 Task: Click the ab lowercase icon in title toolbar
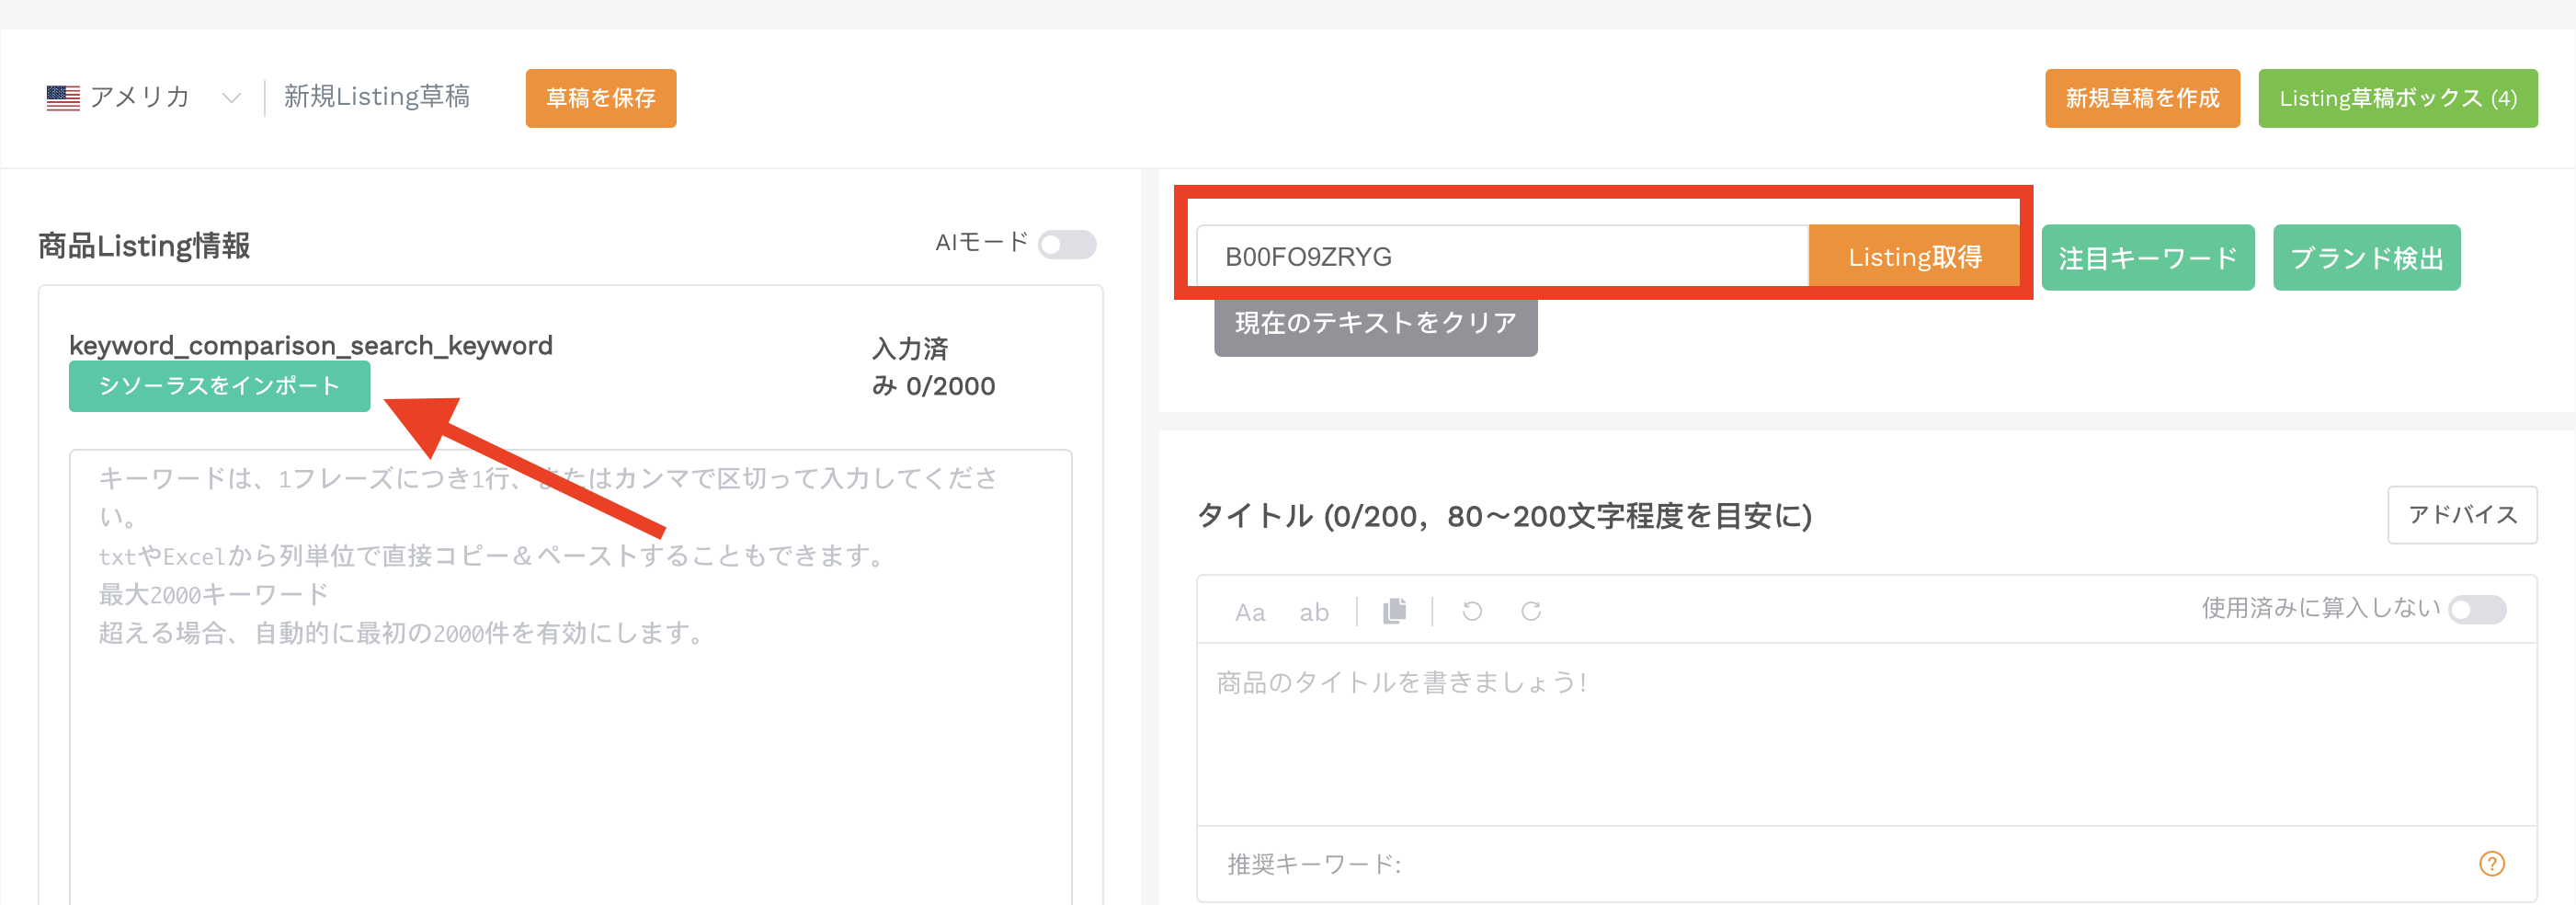1313,612
